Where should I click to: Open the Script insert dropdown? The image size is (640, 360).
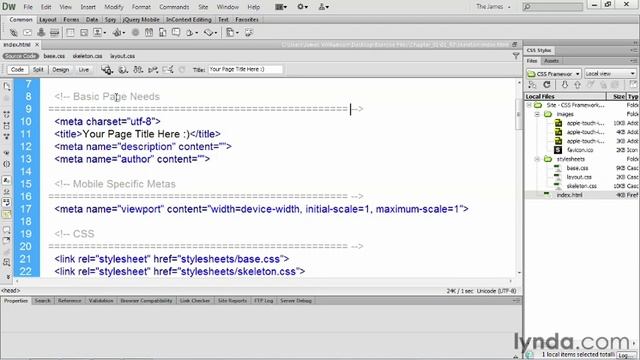click(210, 33)
